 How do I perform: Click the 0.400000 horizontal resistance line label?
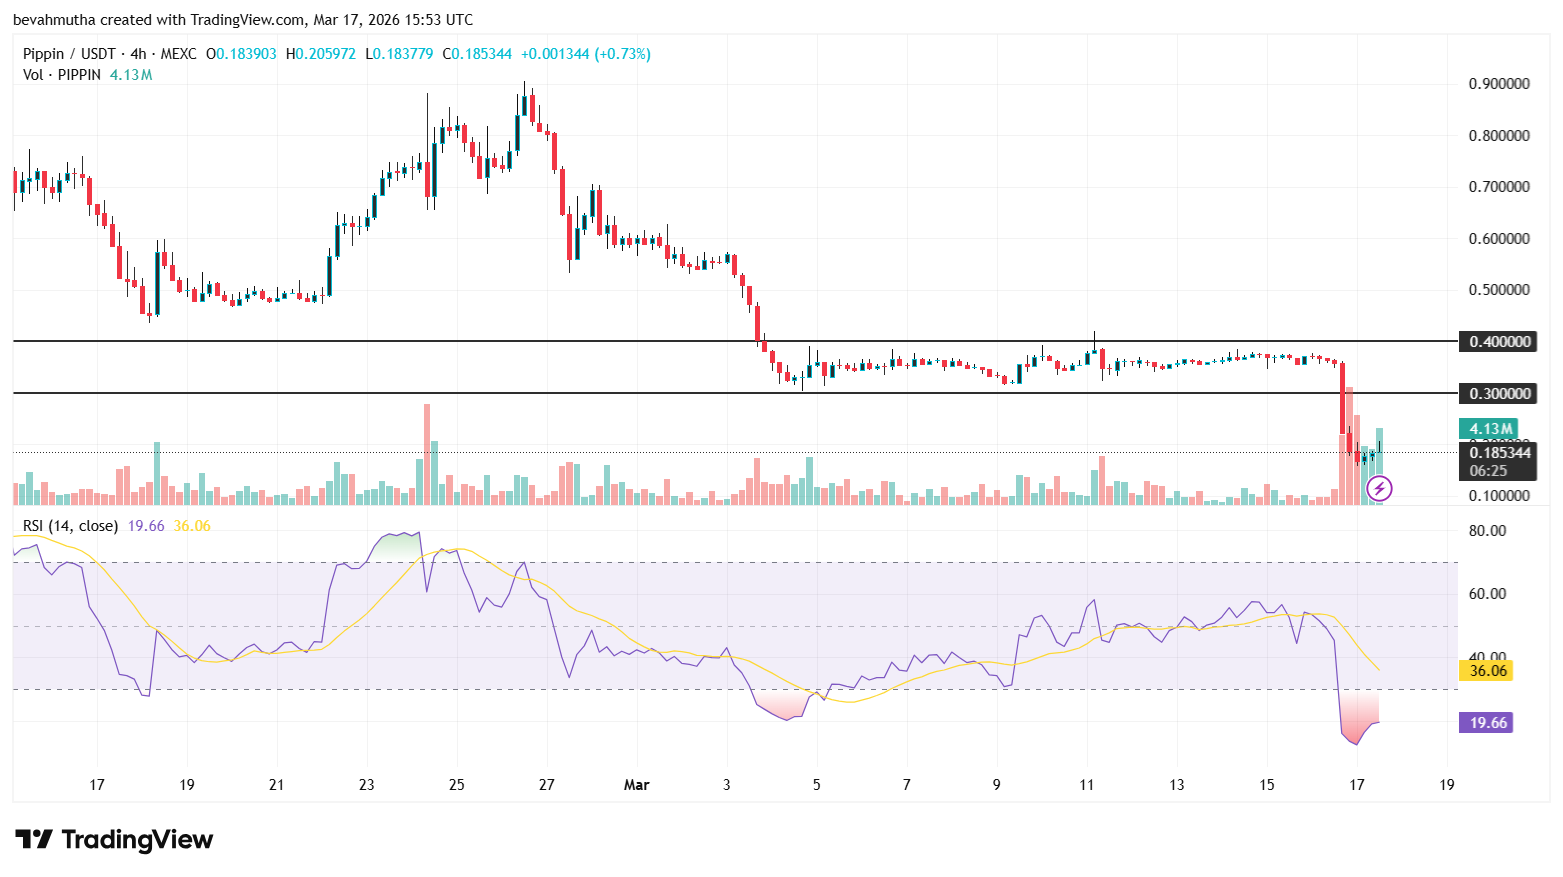1498,340
